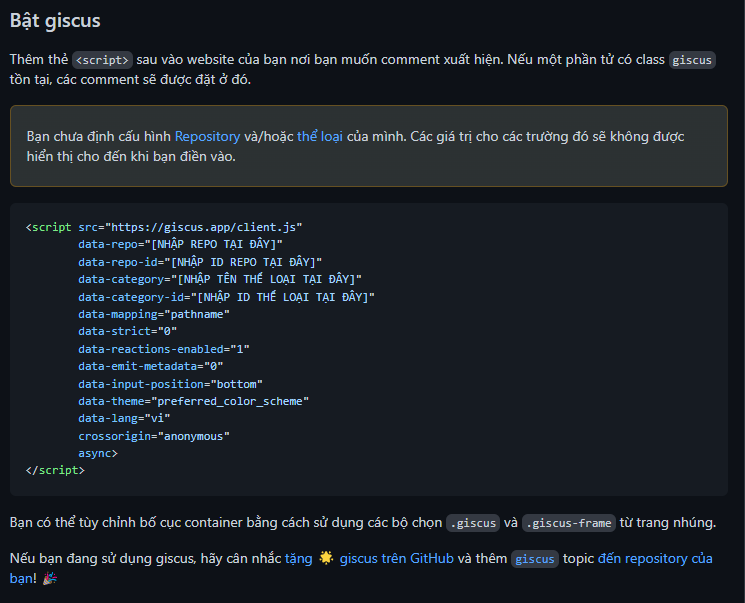Click the data-emit-metadata="0" line

pos(151,366)
